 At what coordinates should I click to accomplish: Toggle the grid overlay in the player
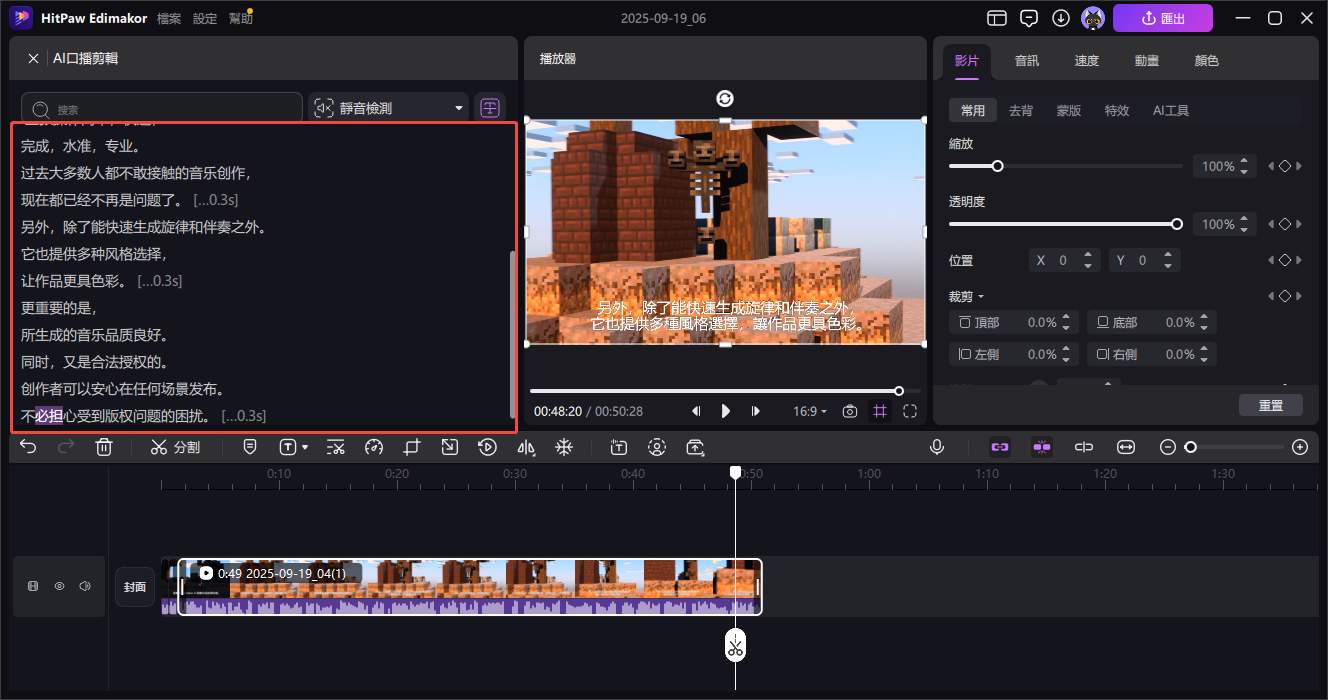pos(881,411)
